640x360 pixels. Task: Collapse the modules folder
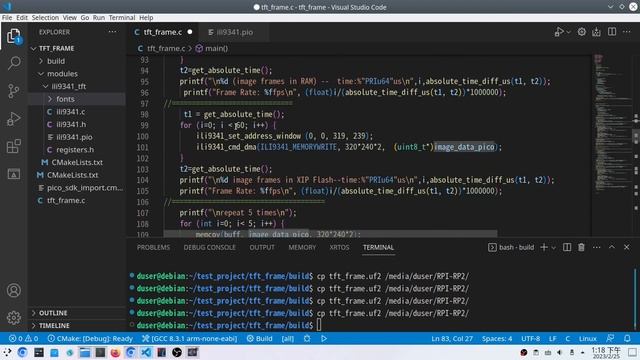(77, 73)
